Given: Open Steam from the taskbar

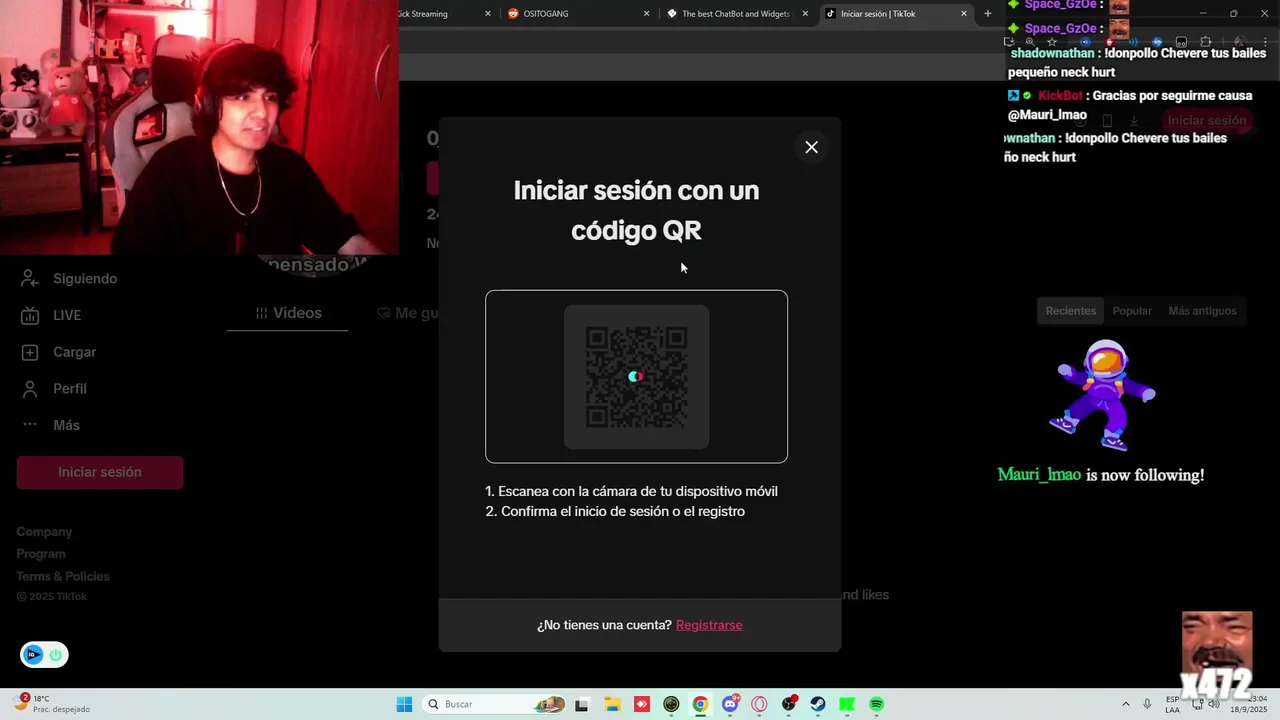Looking at the screenshot, I should point(818,704).
